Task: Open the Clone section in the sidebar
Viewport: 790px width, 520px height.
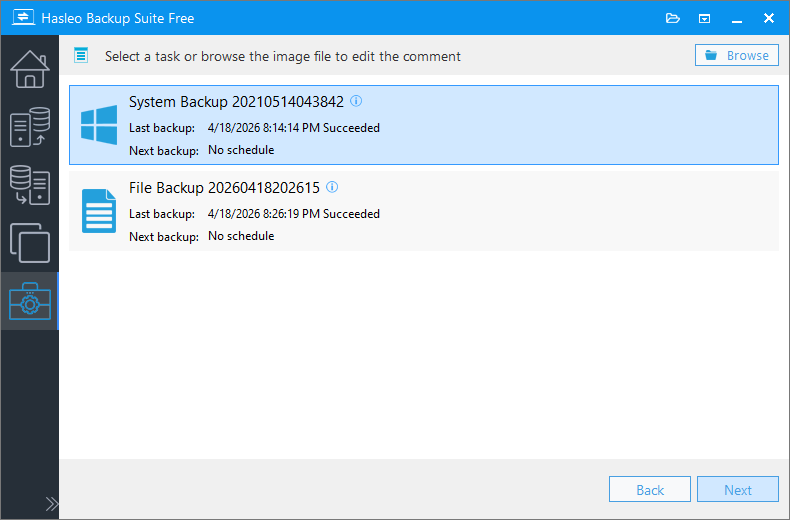Action: (30, 243)
